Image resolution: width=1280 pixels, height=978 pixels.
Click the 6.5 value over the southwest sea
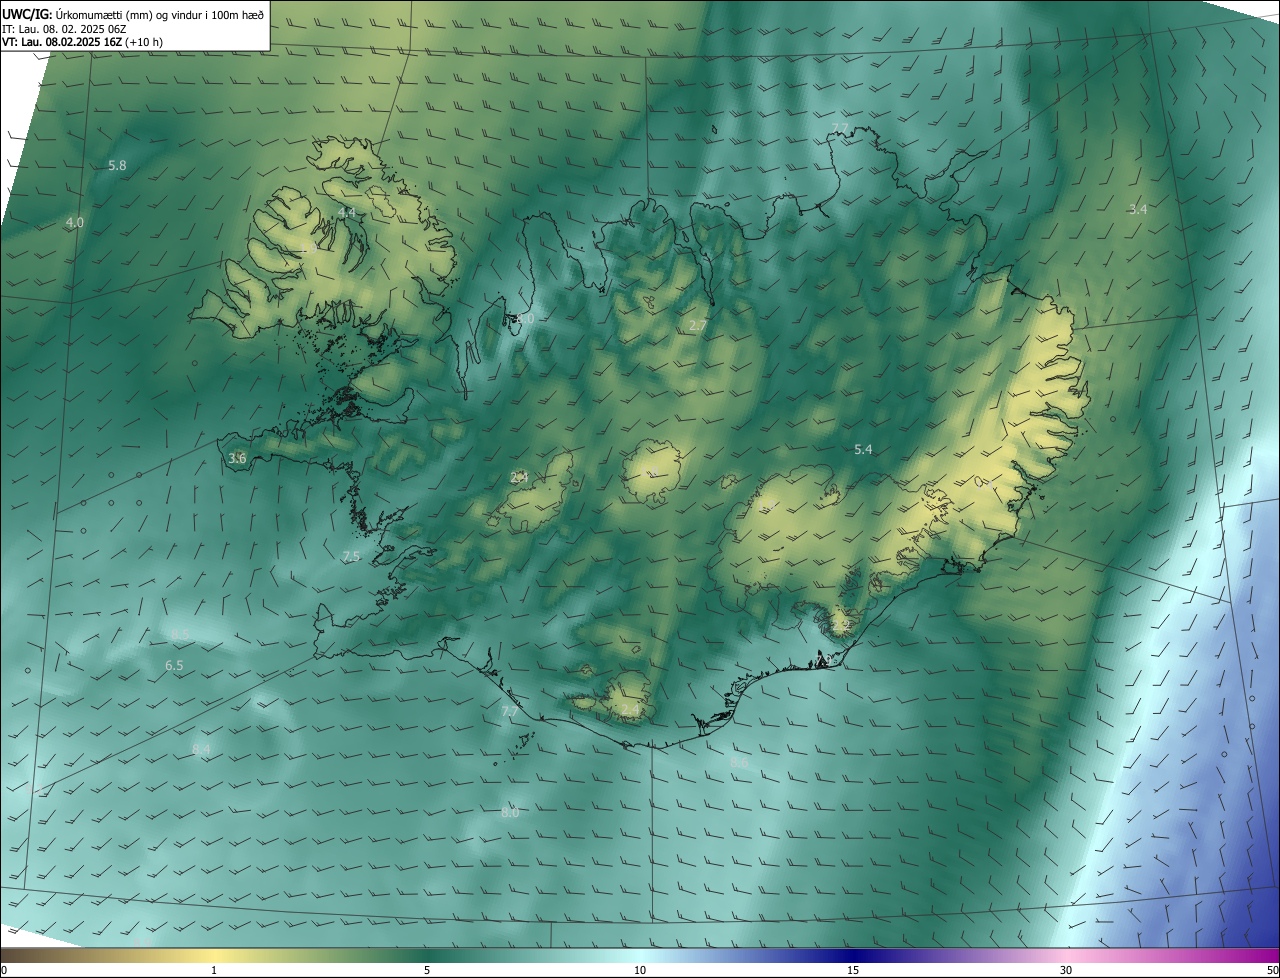coord(174,665)
